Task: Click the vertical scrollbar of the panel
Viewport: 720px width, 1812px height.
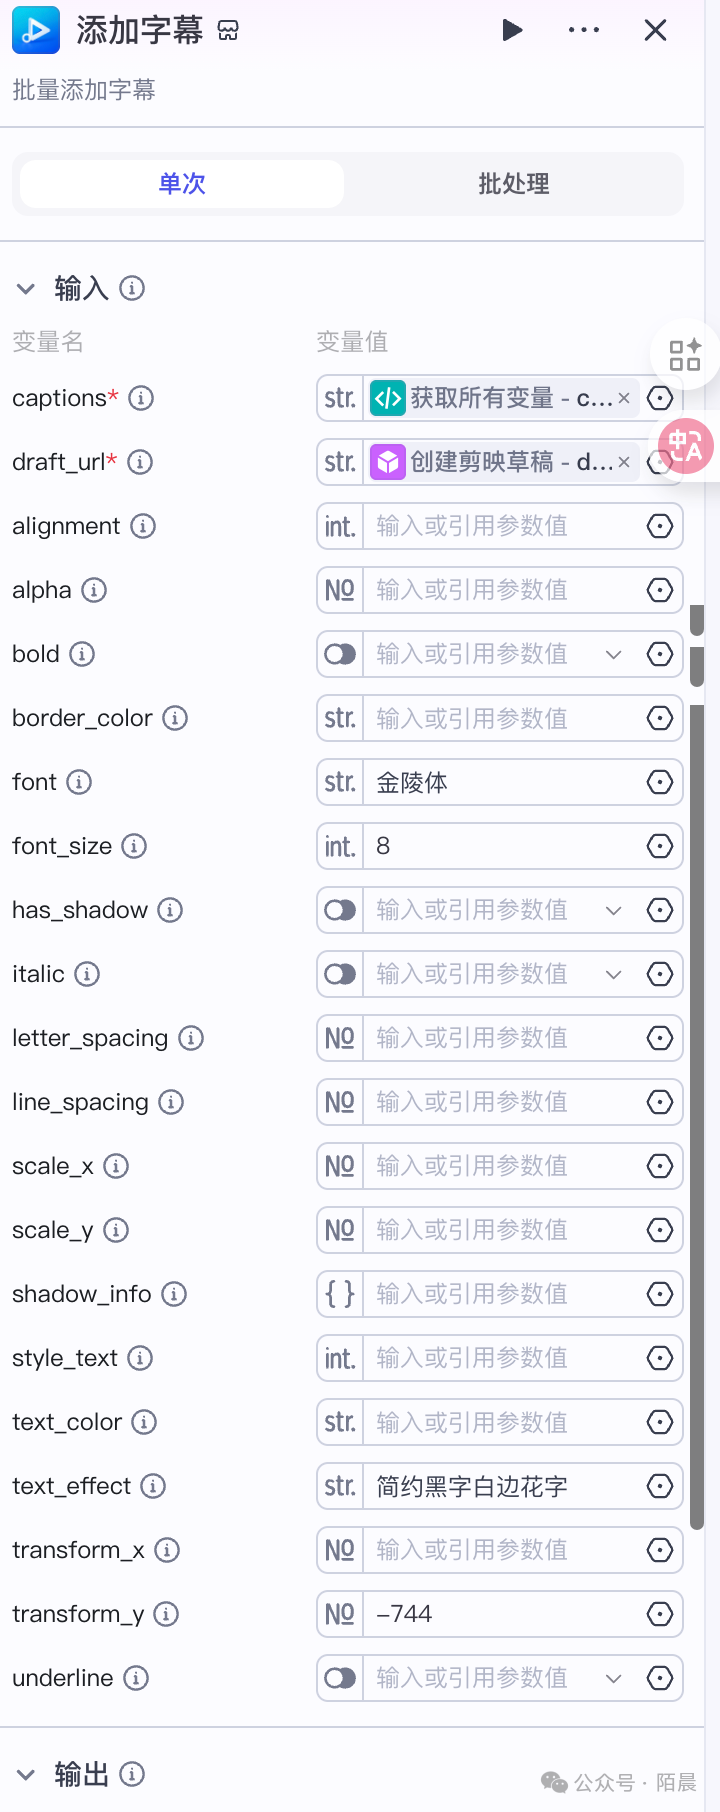Action: pyautogui.click(x=697, y=1100)
